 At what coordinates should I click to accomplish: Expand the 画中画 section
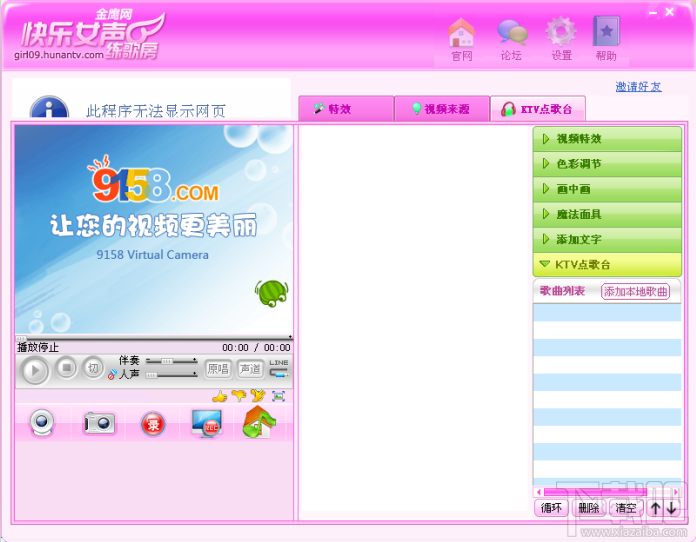point(607,190)
